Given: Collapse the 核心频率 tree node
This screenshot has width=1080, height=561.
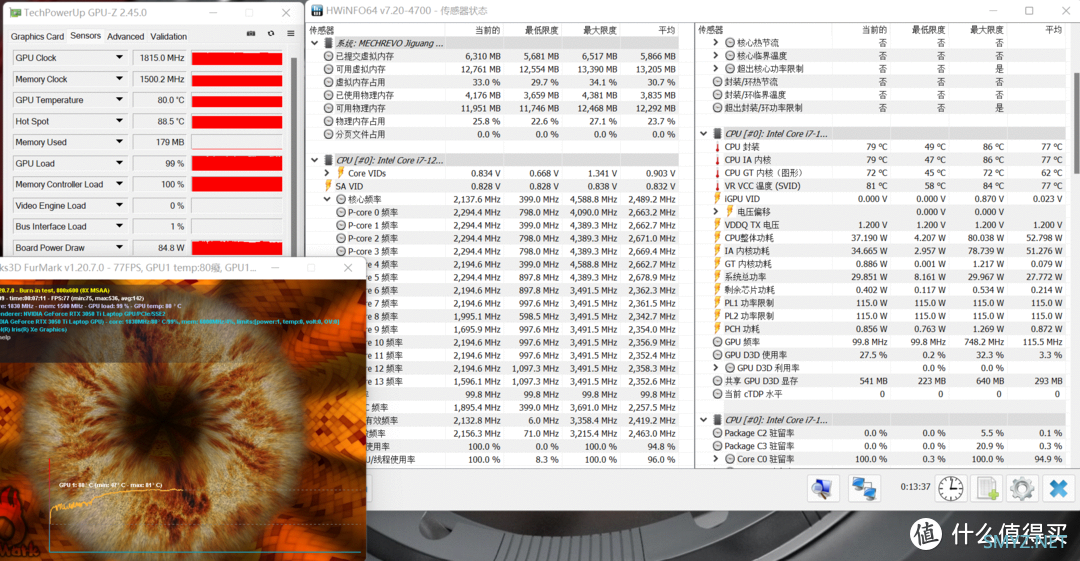Looking at the screenshot, I should (x=327, y=199).
